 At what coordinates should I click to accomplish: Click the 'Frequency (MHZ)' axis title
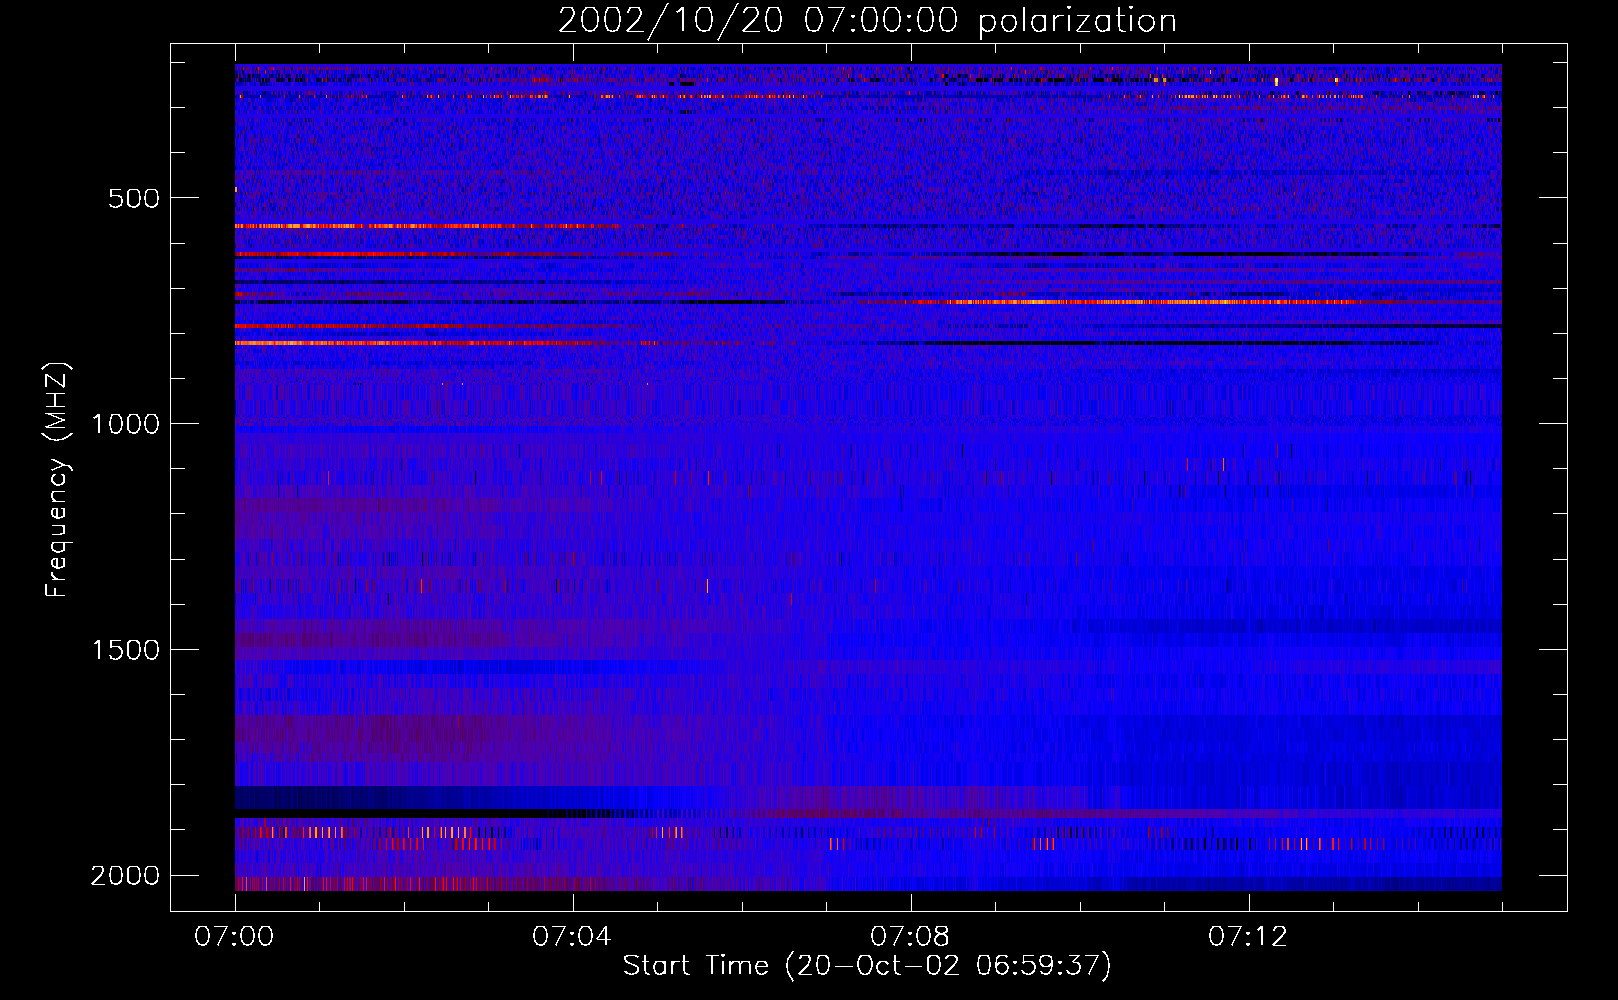coord(58,480)
